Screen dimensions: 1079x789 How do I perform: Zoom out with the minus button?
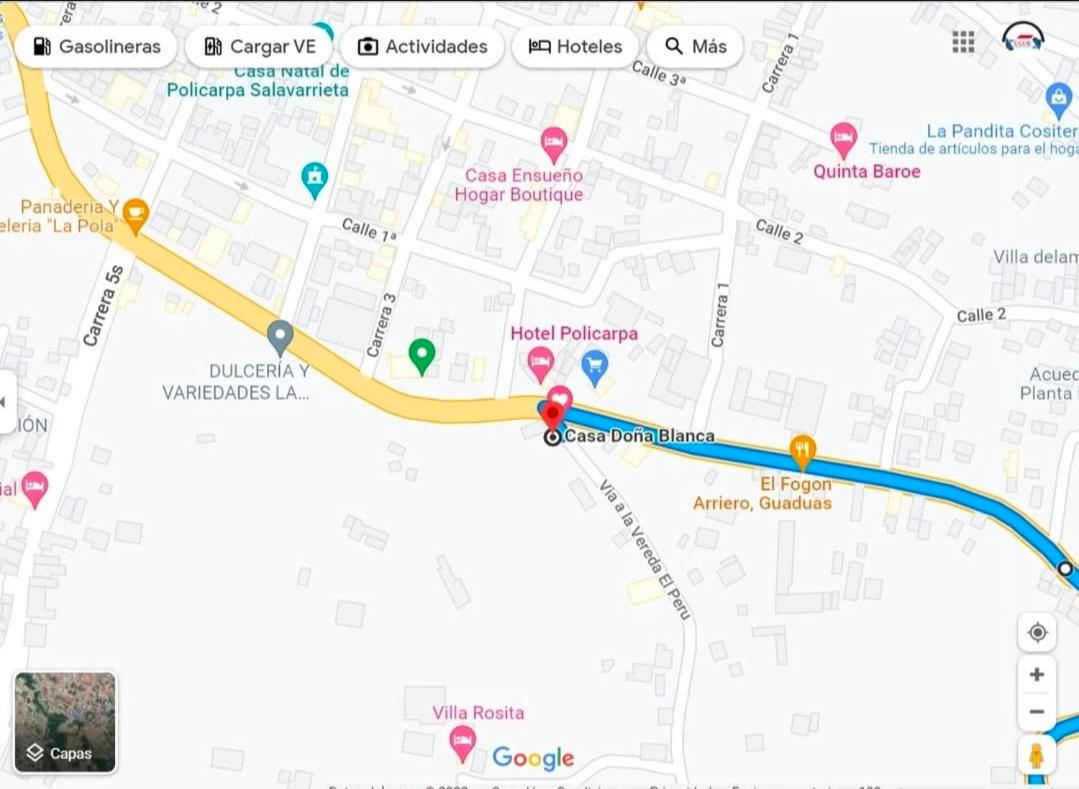(1037, 712)
